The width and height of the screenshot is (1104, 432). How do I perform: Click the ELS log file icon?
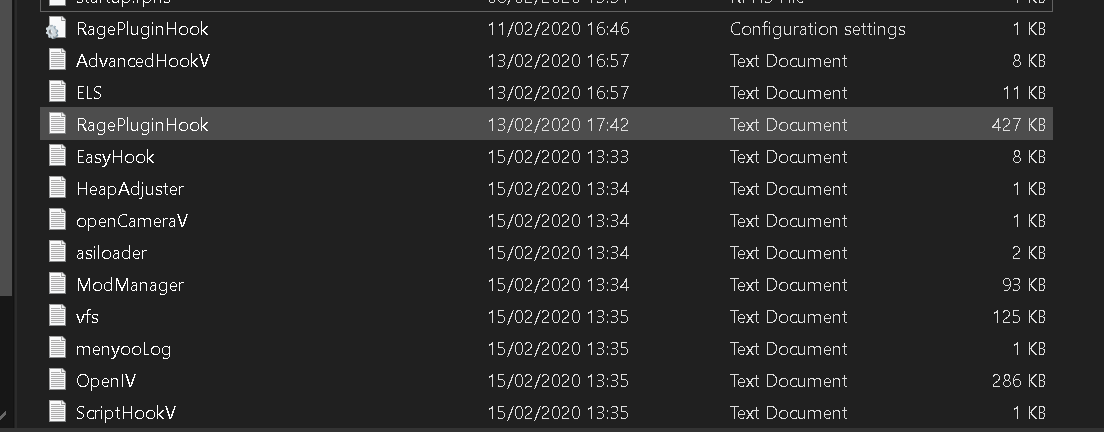57,93
